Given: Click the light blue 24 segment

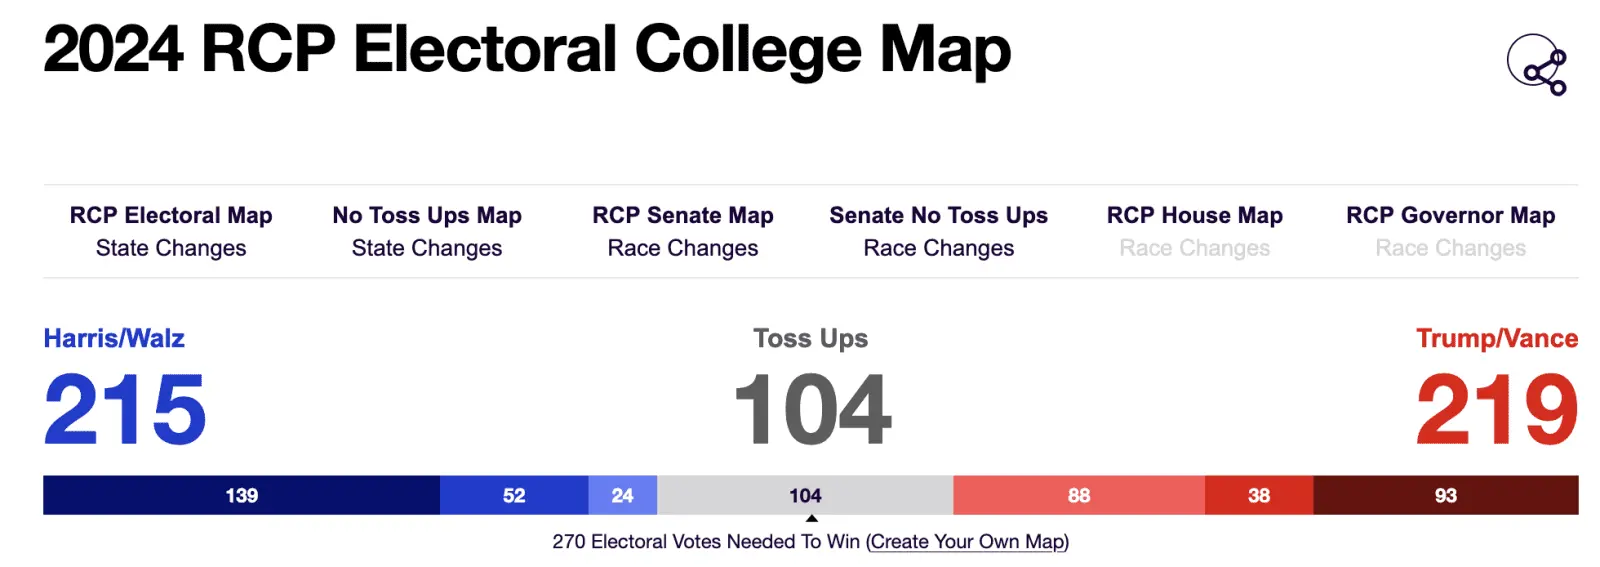Looking at the screenshot, I should 622,495.
